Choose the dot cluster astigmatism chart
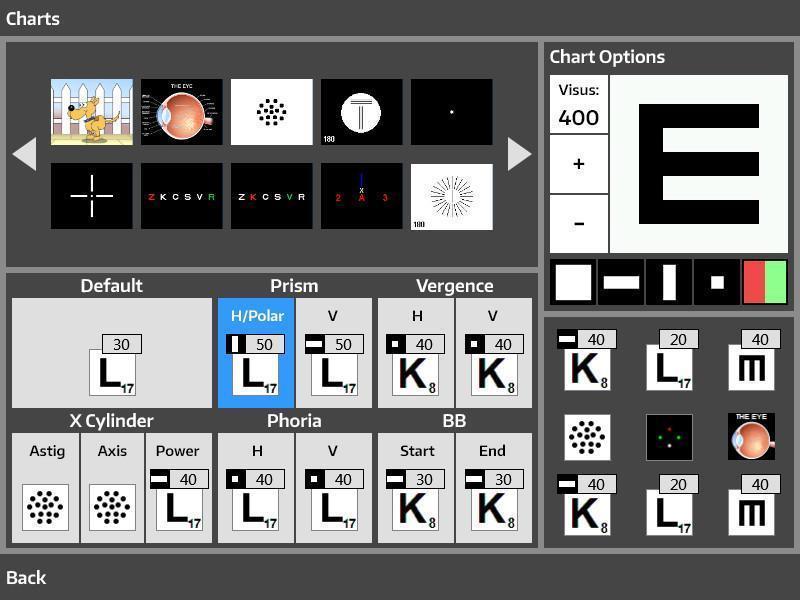This screenshot has width=800, height=600. point(271,112)
